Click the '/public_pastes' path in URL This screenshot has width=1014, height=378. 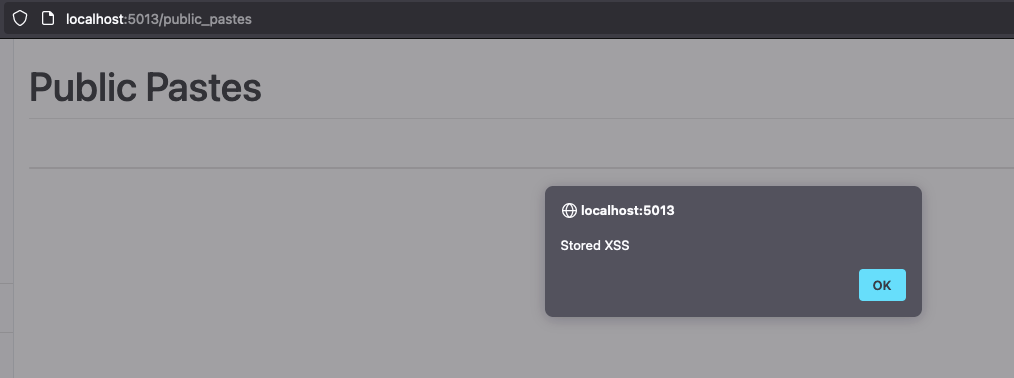205,19
